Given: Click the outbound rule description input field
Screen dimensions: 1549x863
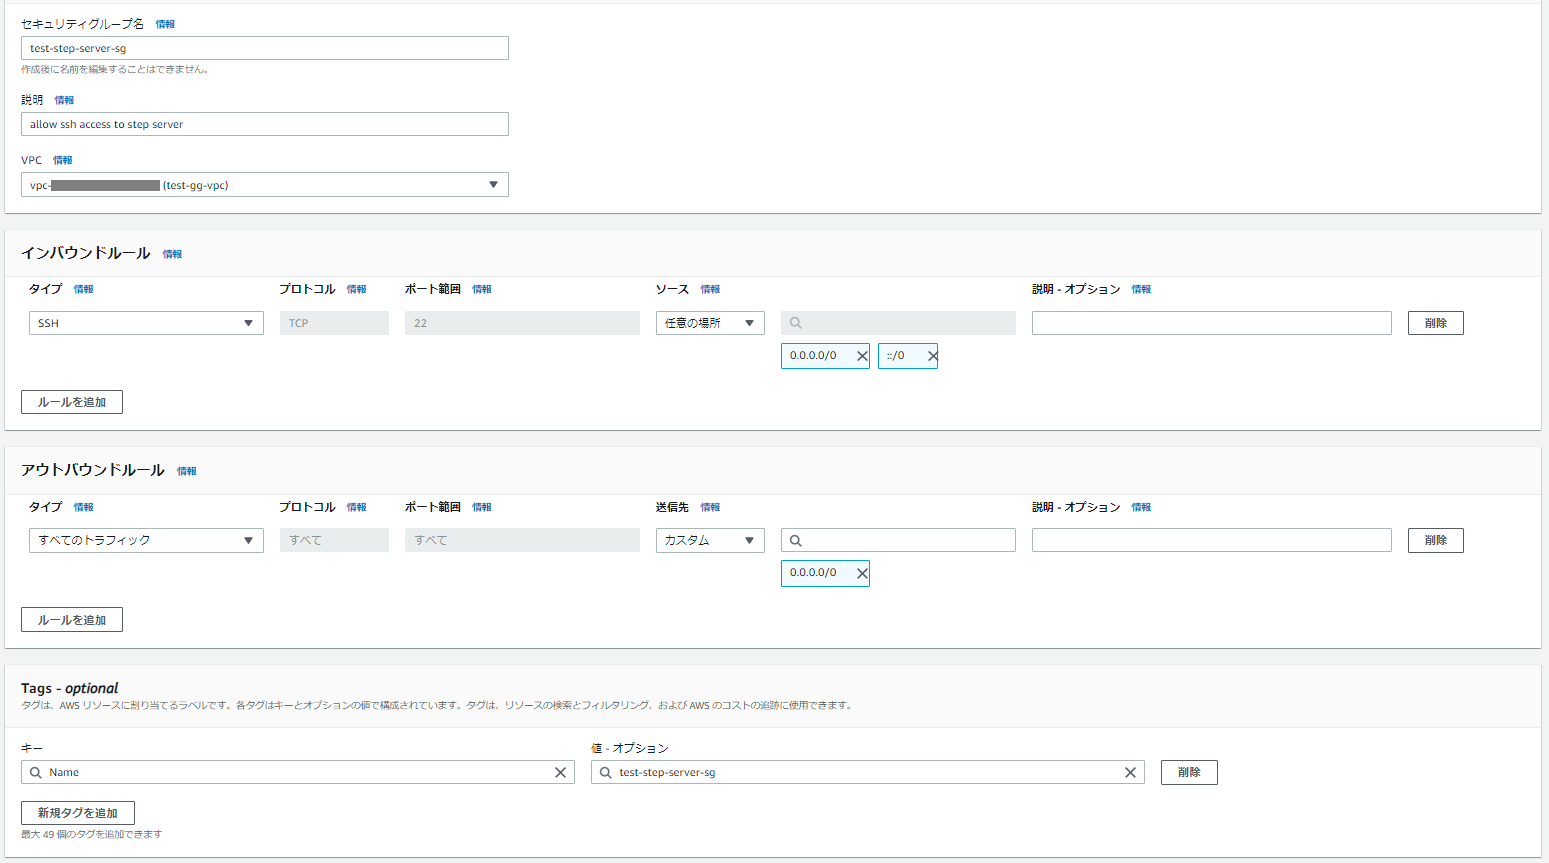Looking at the screenshot, I should pyautogui.click(x=1212, y=540).
